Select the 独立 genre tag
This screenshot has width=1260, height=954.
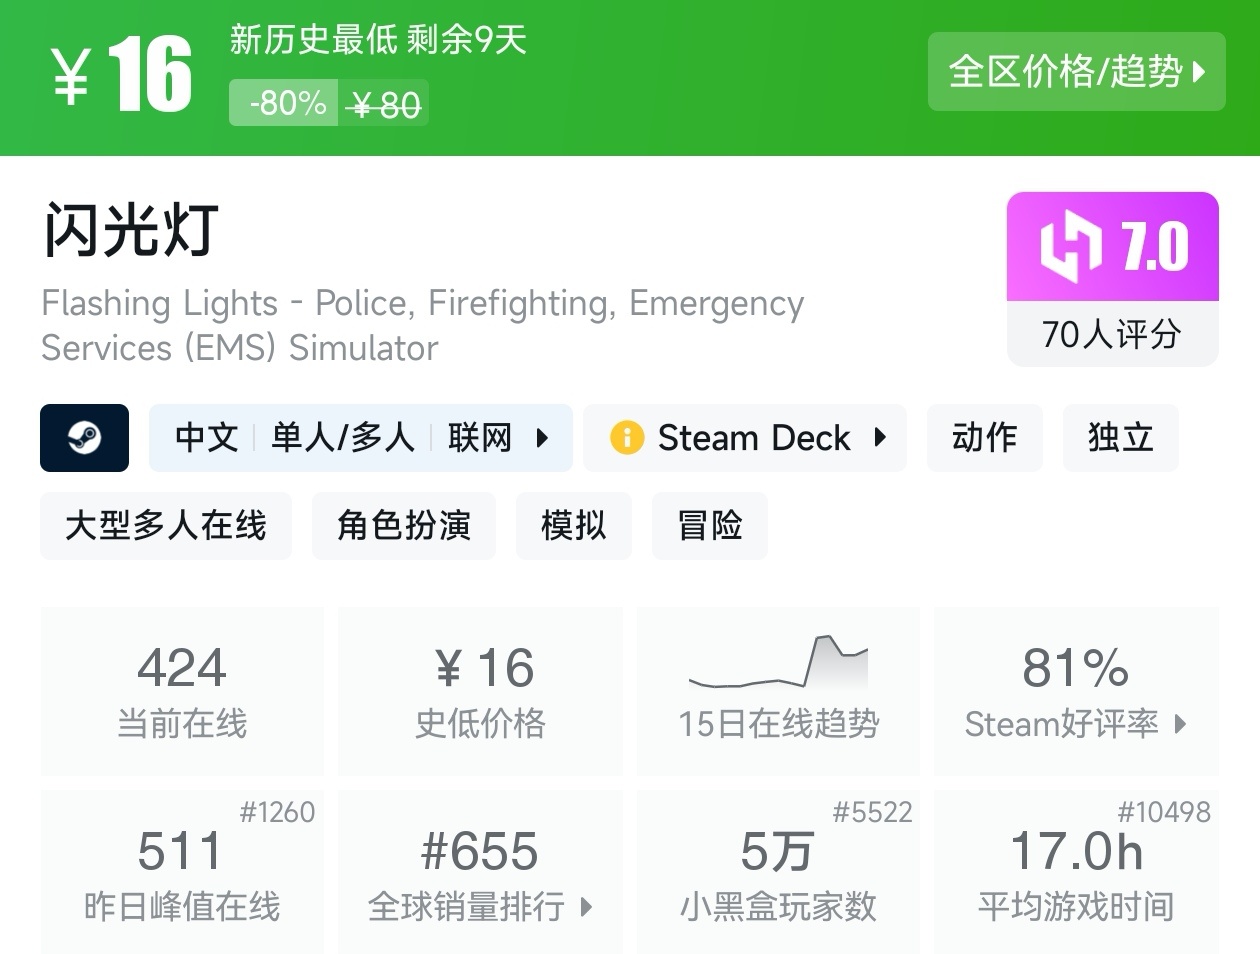click(x=1120, y=438)
